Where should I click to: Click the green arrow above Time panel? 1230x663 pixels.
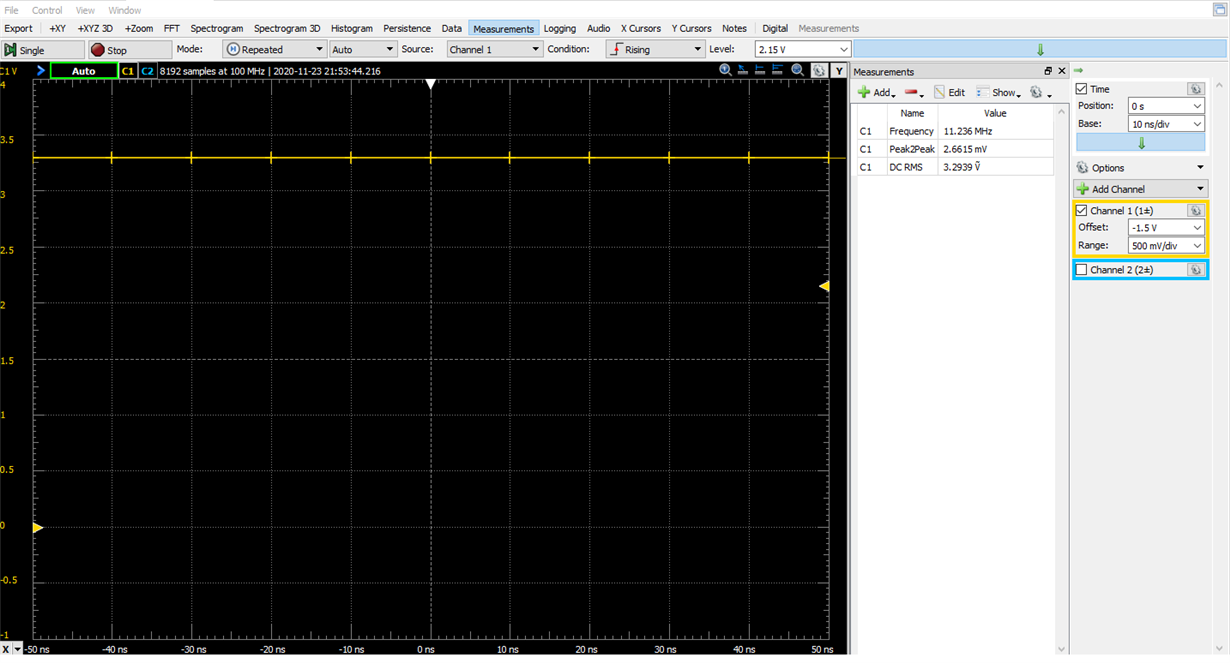1079,71
